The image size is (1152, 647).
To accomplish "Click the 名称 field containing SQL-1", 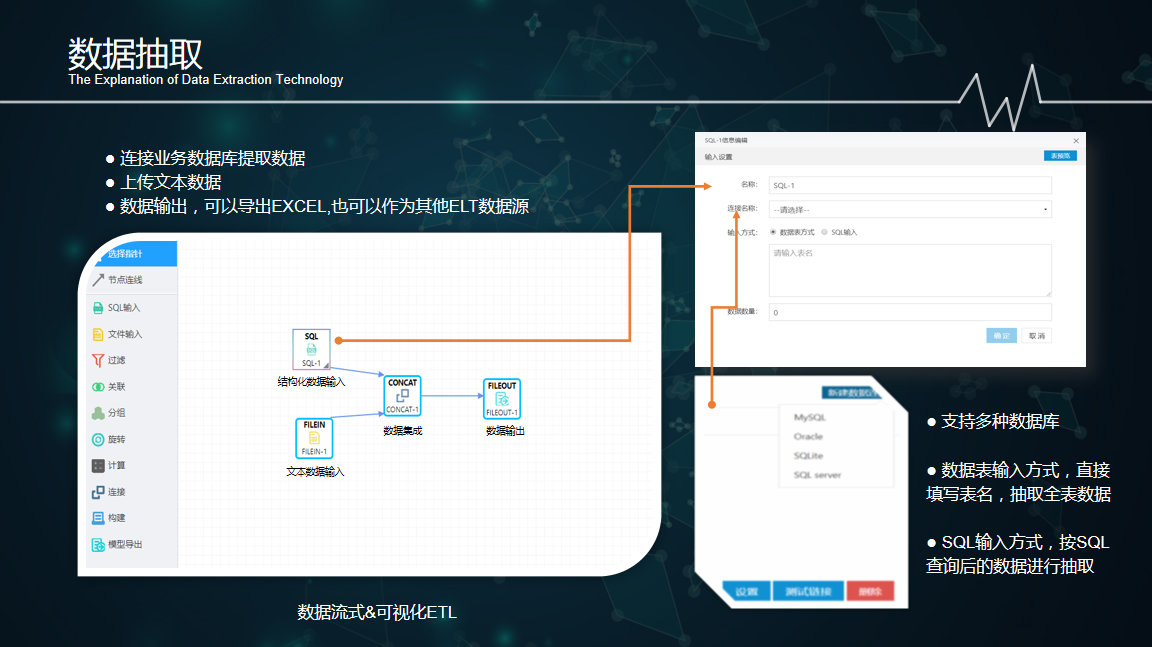I will pyautogui.click(x=909, y=185).
